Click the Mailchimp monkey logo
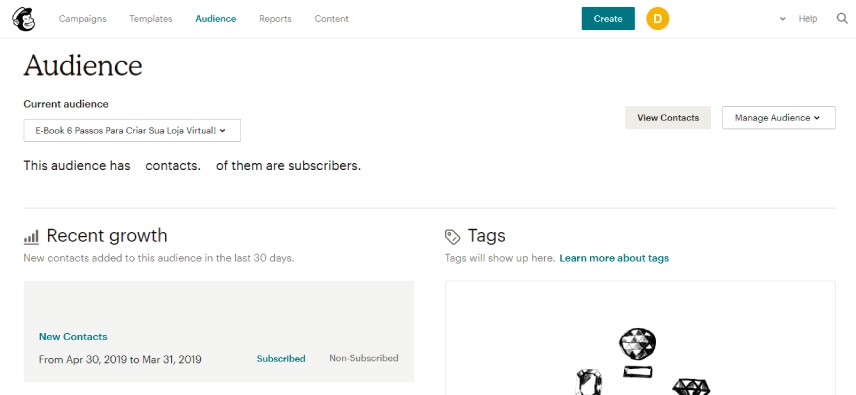The height and width of the screenshot is (395, 856). (x=23, y=19)
